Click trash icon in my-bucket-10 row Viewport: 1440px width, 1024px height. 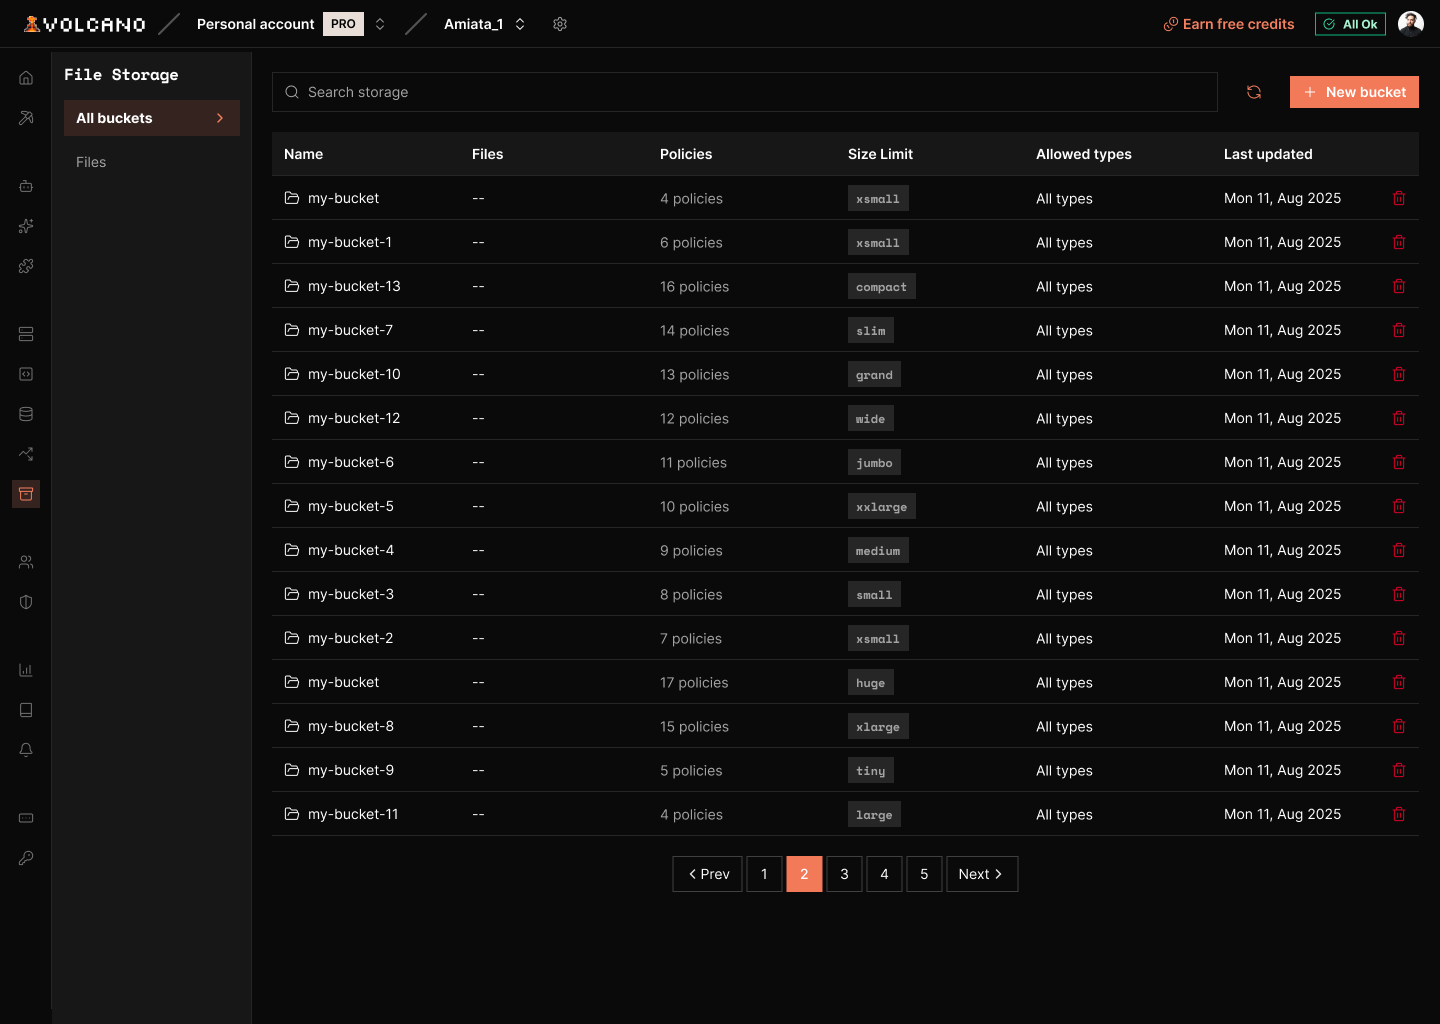1399,374
